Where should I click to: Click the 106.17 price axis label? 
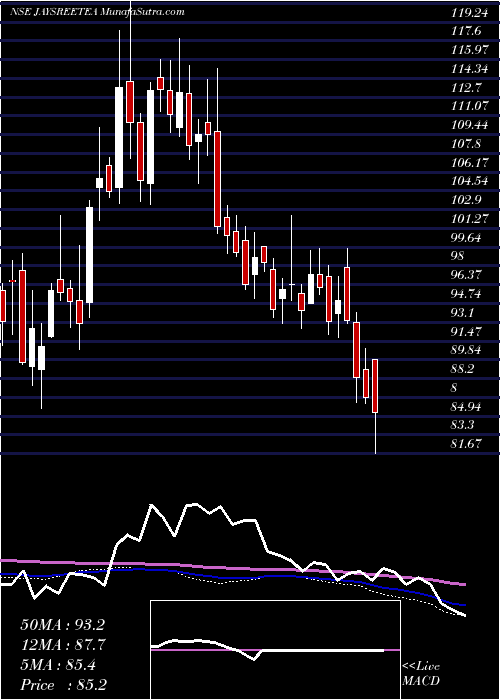coord(469,162)
